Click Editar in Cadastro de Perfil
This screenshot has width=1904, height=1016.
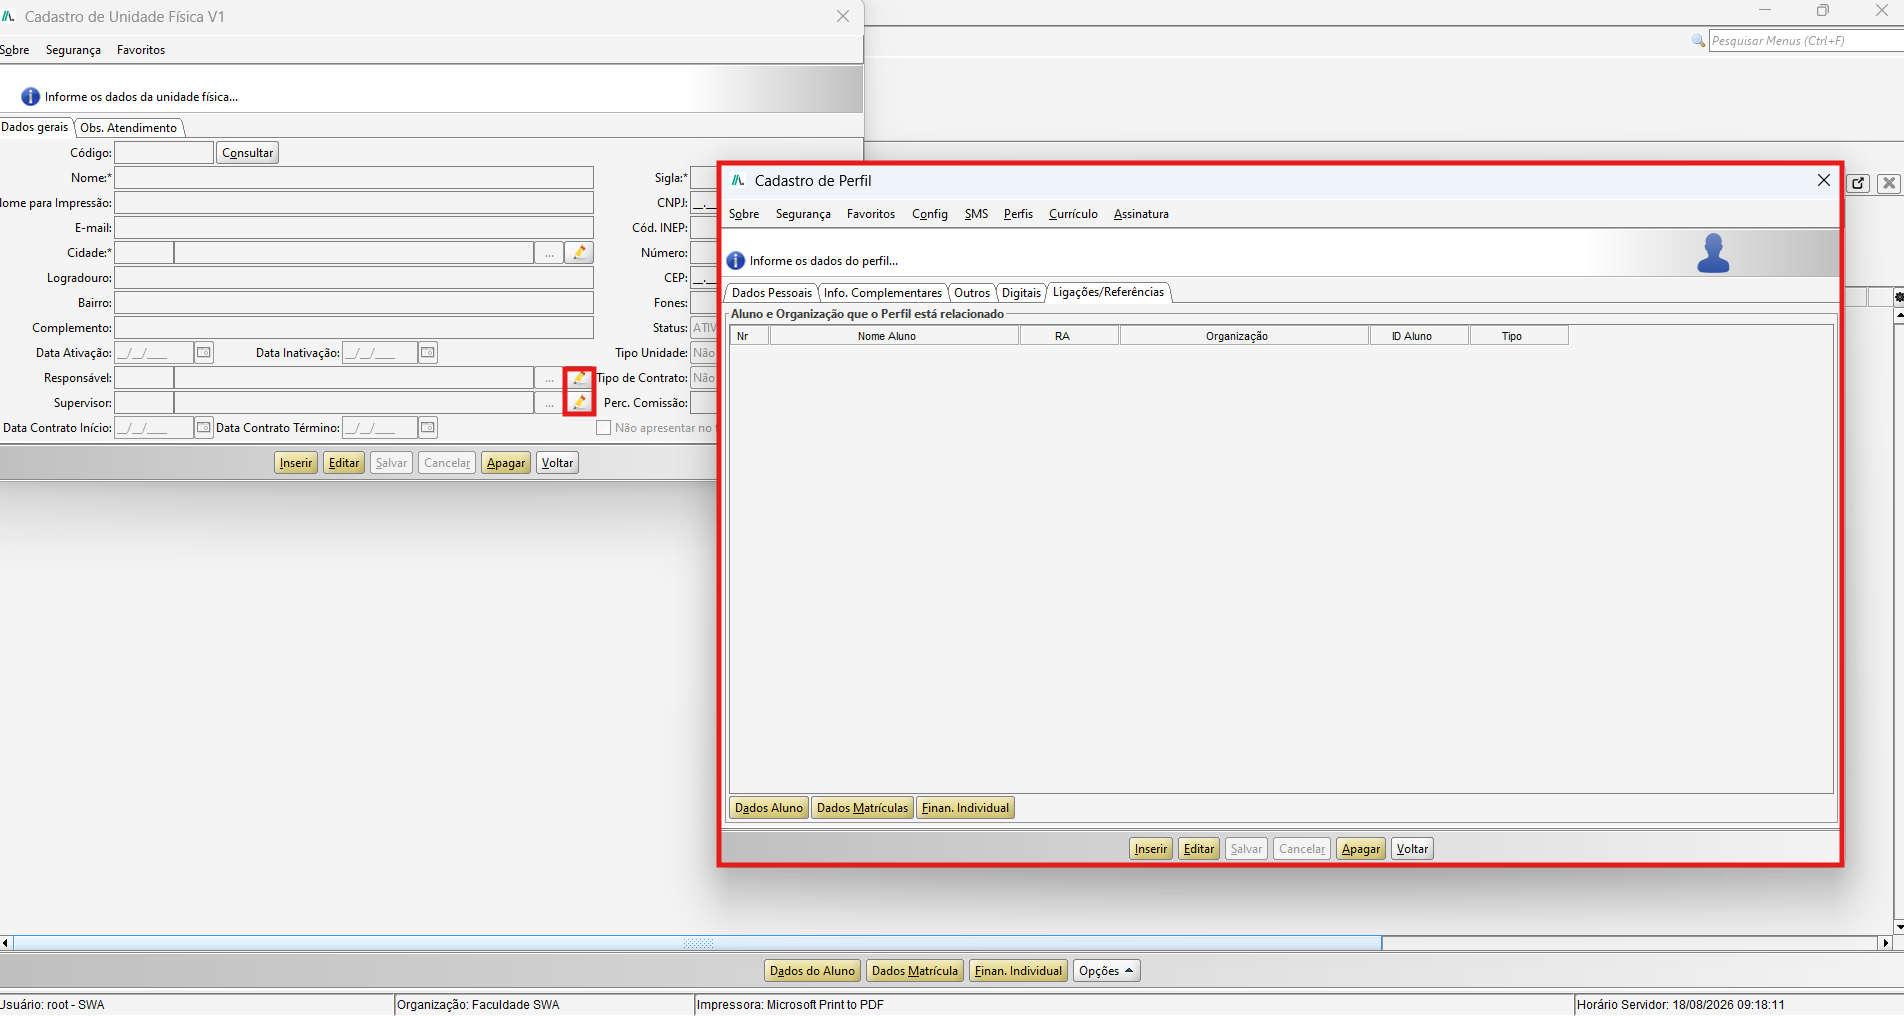point(1199,849)
